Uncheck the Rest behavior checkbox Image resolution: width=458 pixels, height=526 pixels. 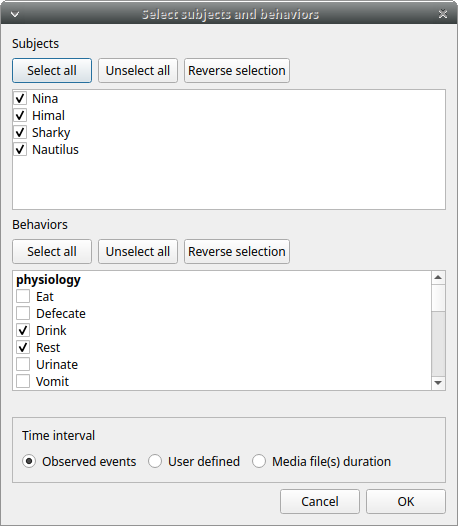tap(23, 348)
